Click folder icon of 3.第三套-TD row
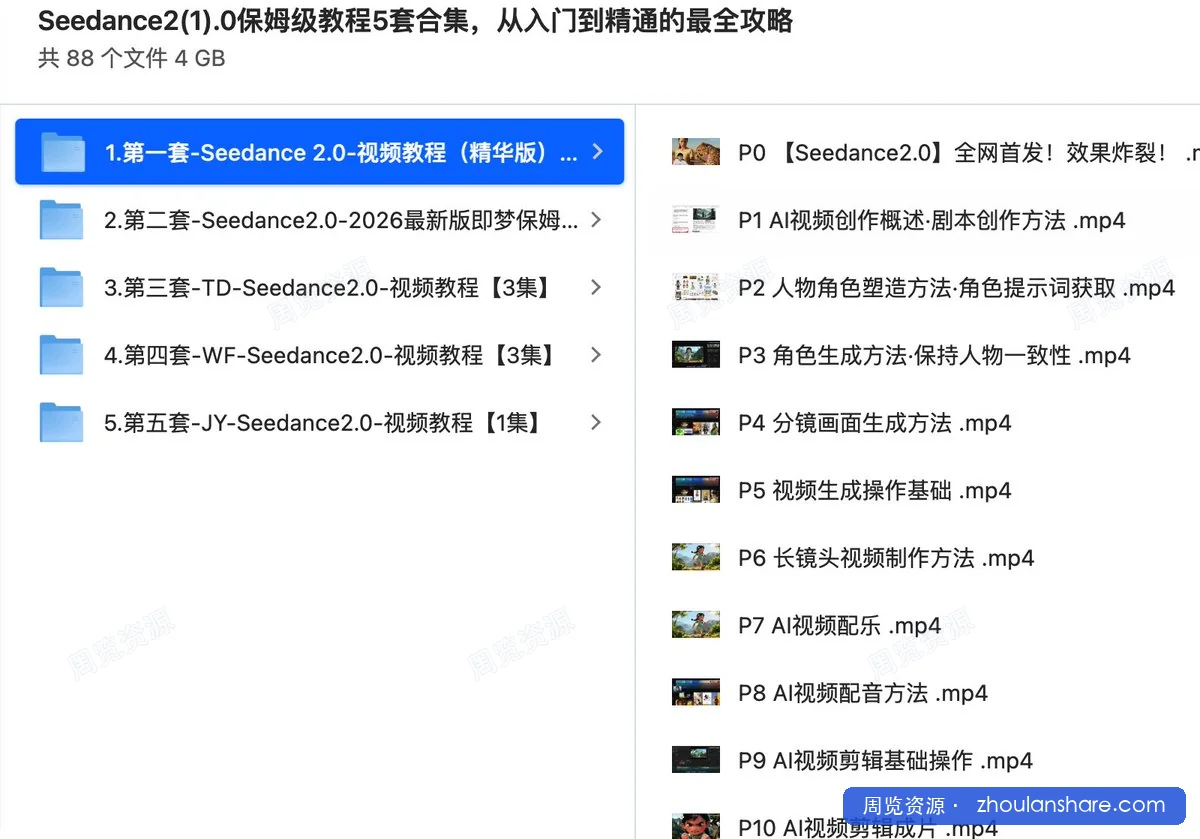This screenshot has width=1200, height=839. point(62,287)
